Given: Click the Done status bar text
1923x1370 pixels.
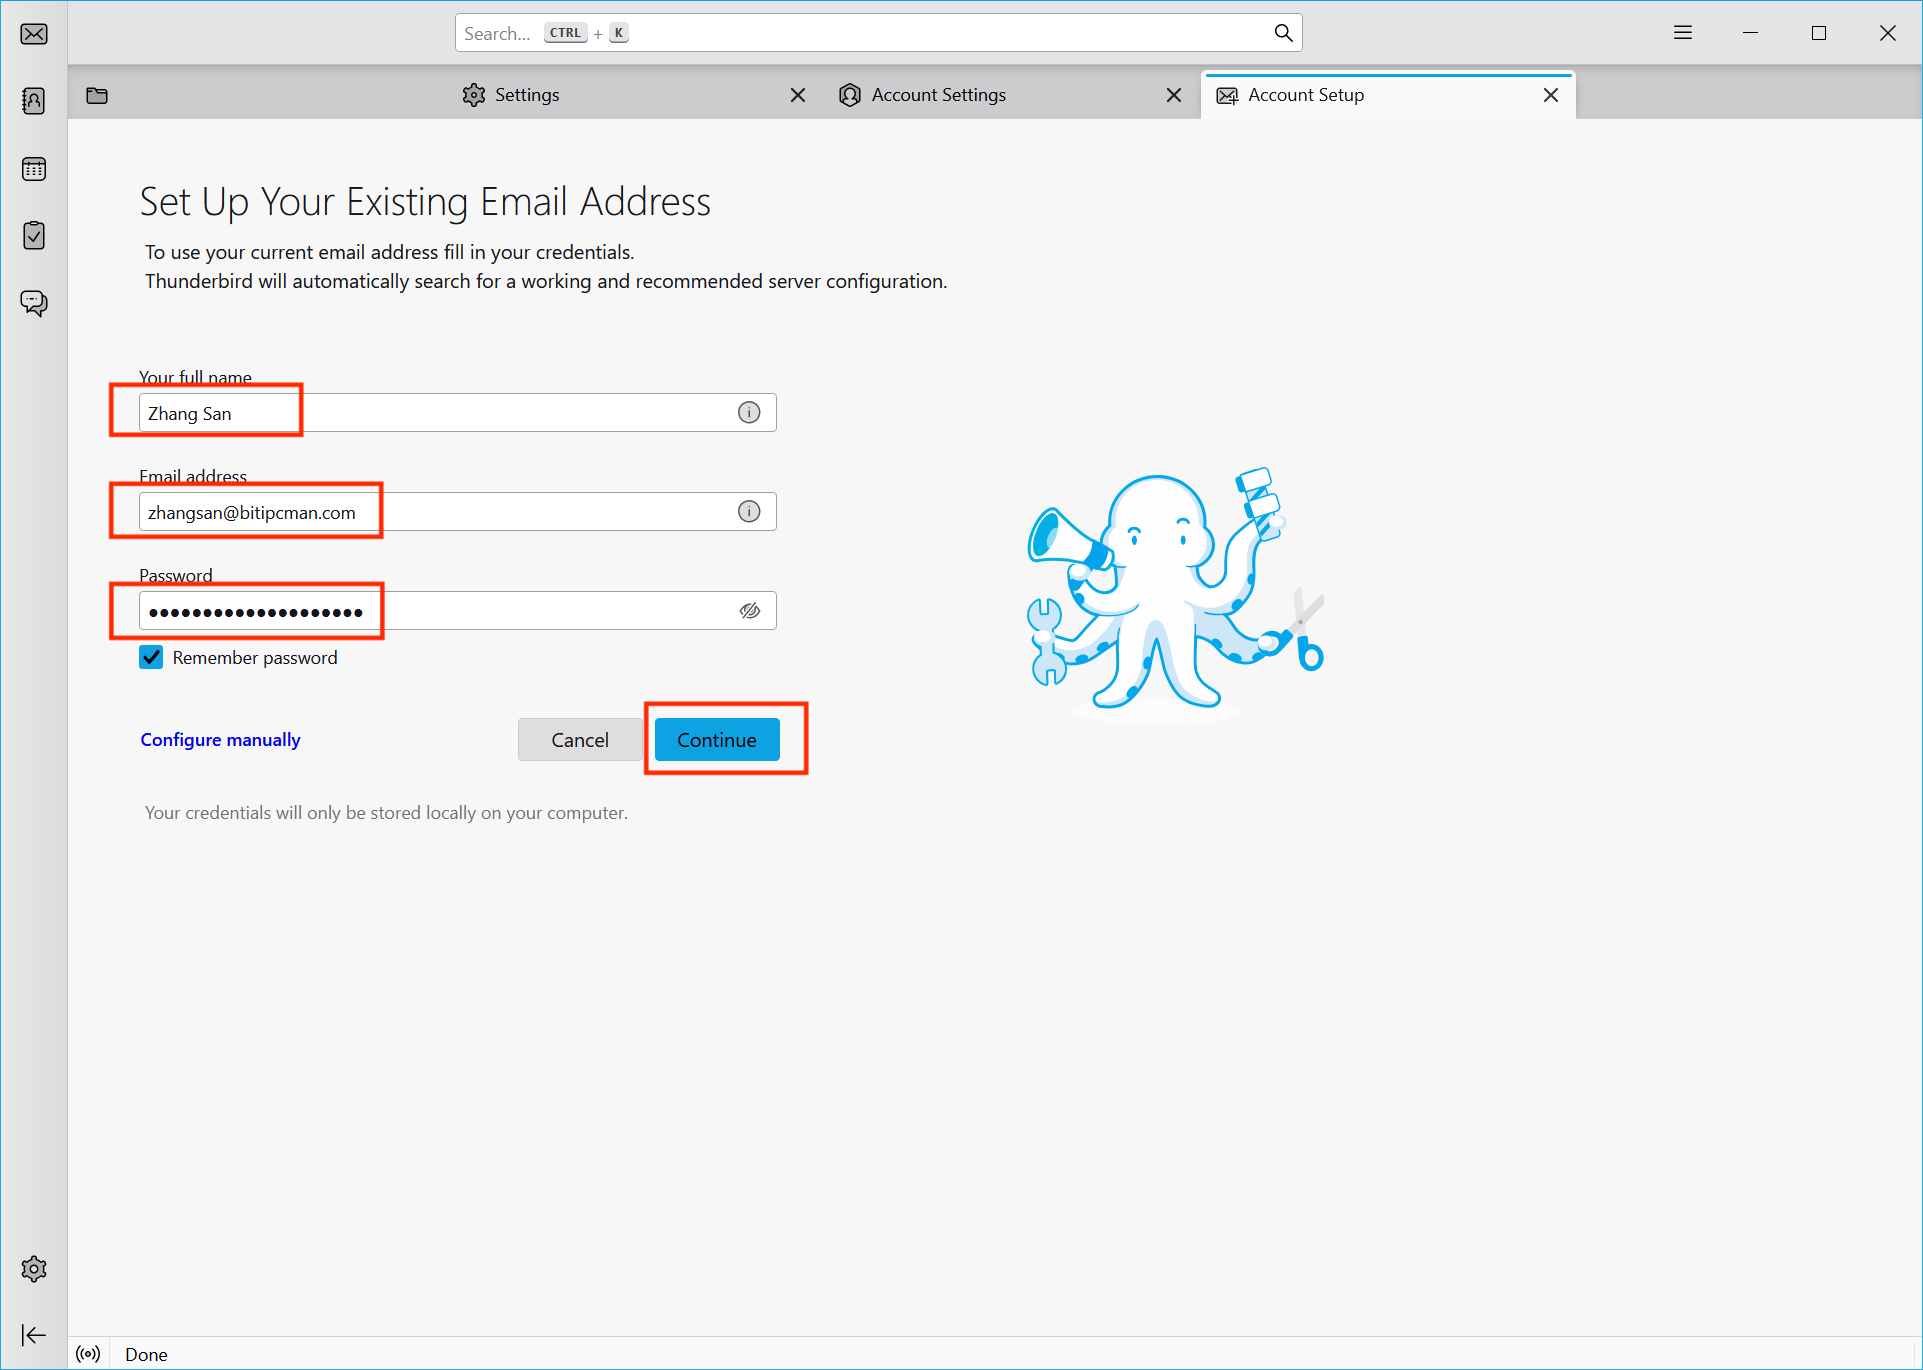Looking at the screenshot, I should point(146,1354).
